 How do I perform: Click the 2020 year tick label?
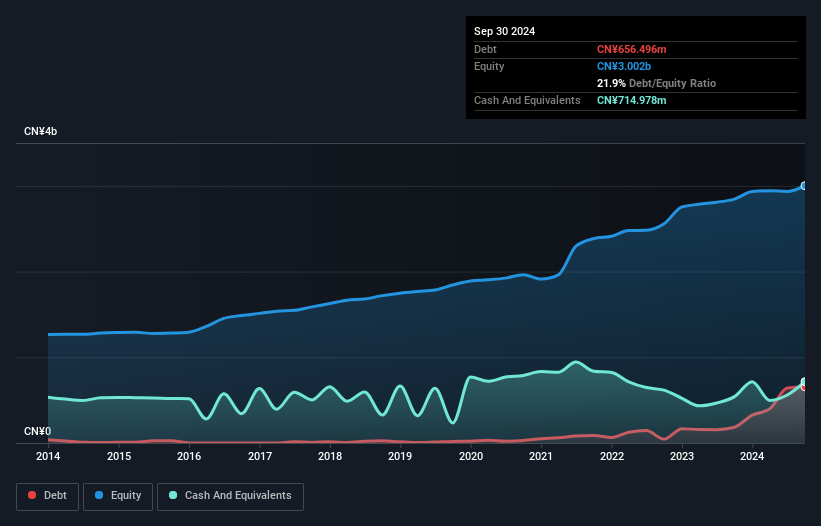[471, 457]
